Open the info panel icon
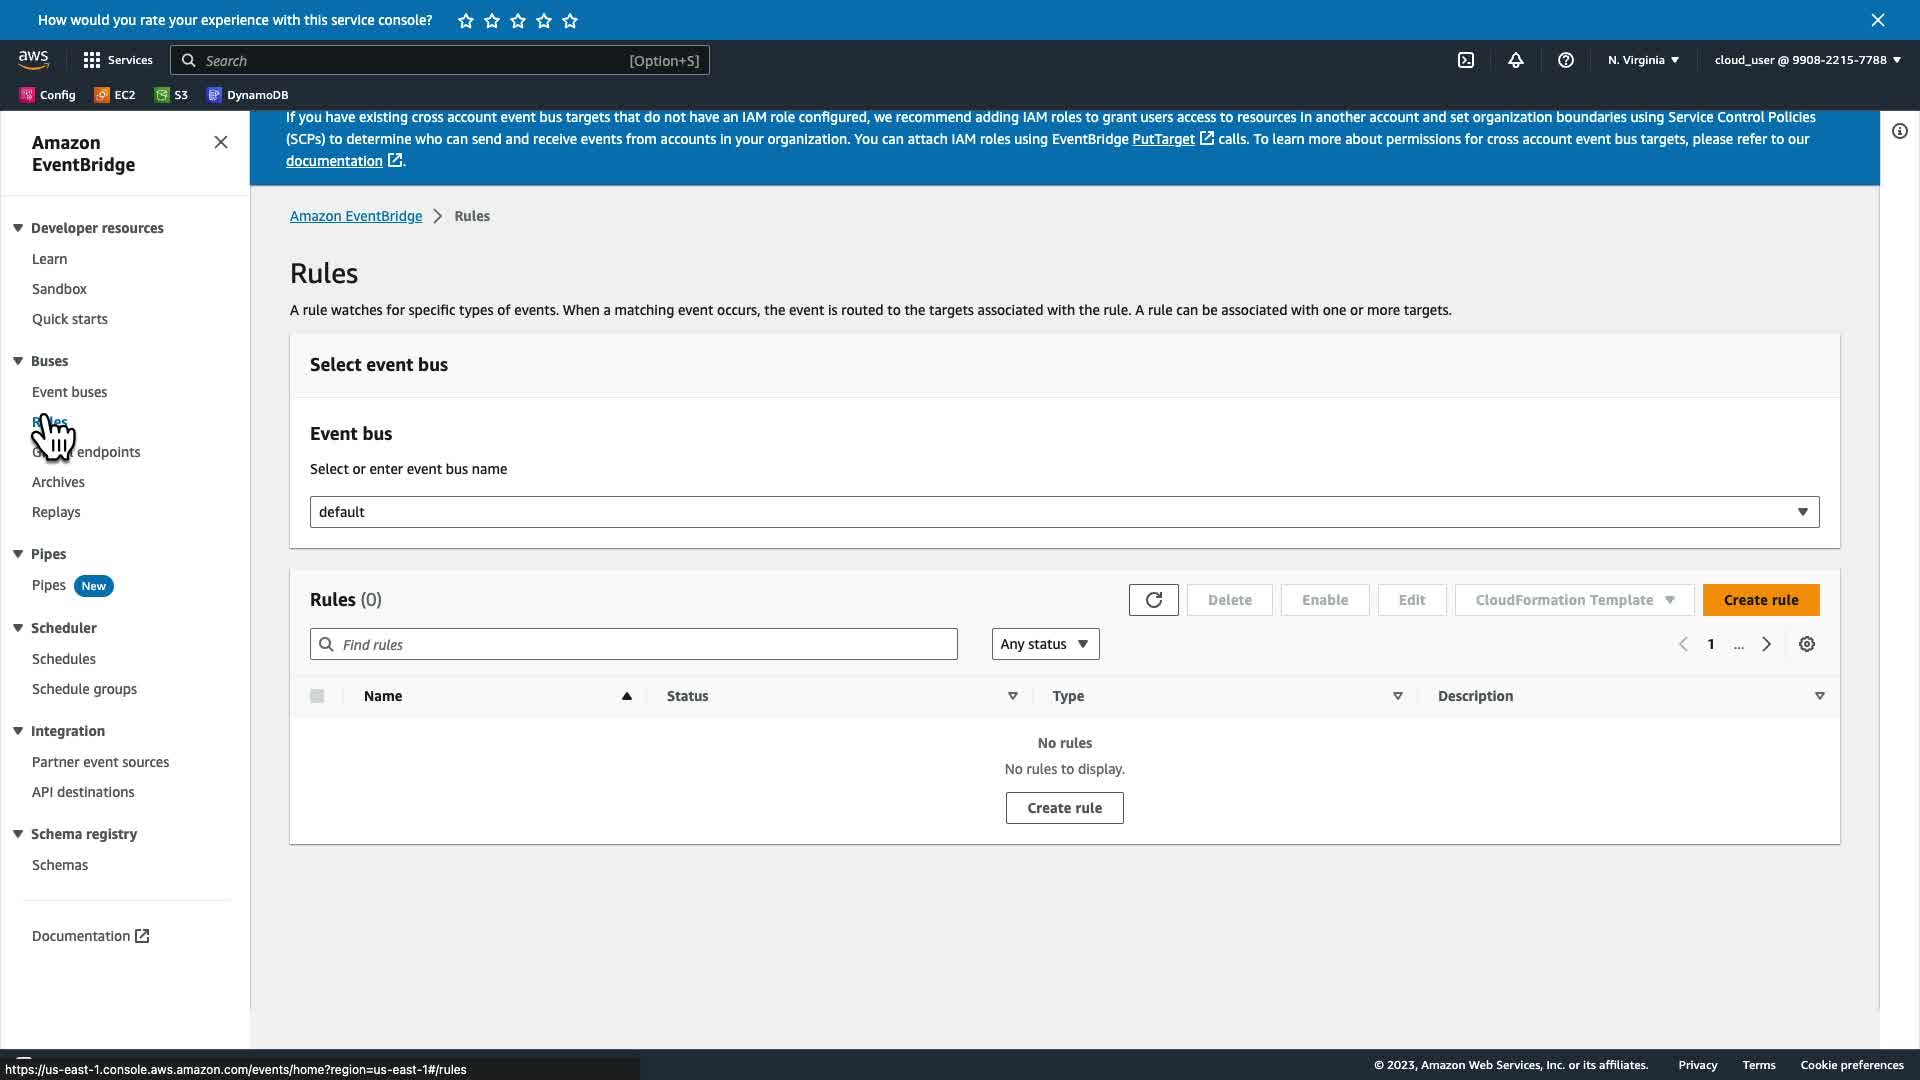This screenshot has width=1920, height=1080. 1899,131
